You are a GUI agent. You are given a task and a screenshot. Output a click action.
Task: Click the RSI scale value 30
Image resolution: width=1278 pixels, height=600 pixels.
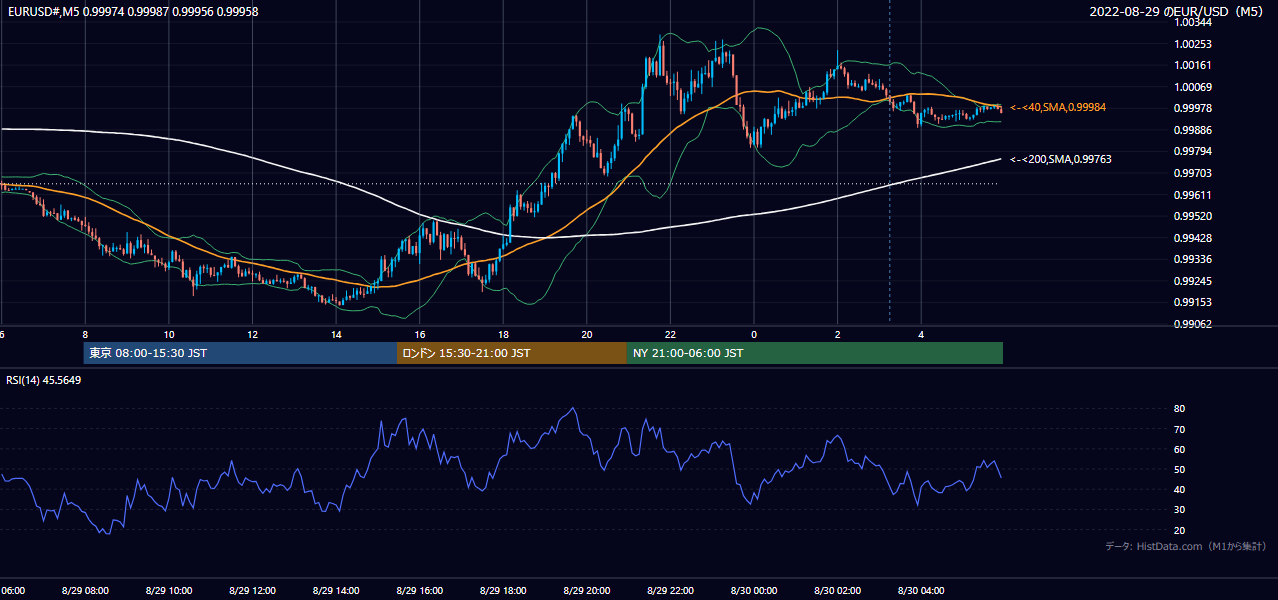point(1180,510)
